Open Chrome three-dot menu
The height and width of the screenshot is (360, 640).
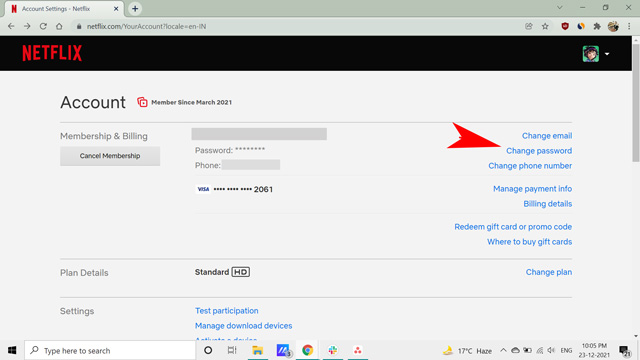coord(629,26)
